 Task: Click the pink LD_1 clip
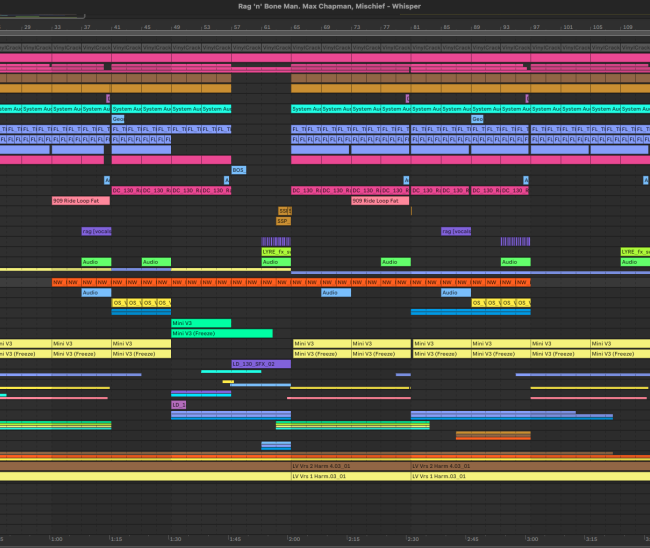click(179, 405)
